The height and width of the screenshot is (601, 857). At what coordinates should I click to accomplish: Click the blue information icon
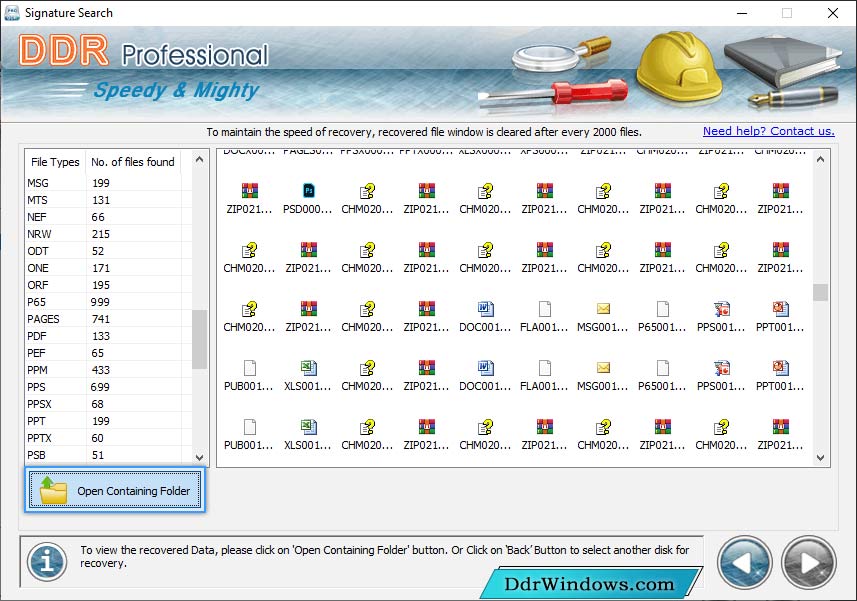48,562
